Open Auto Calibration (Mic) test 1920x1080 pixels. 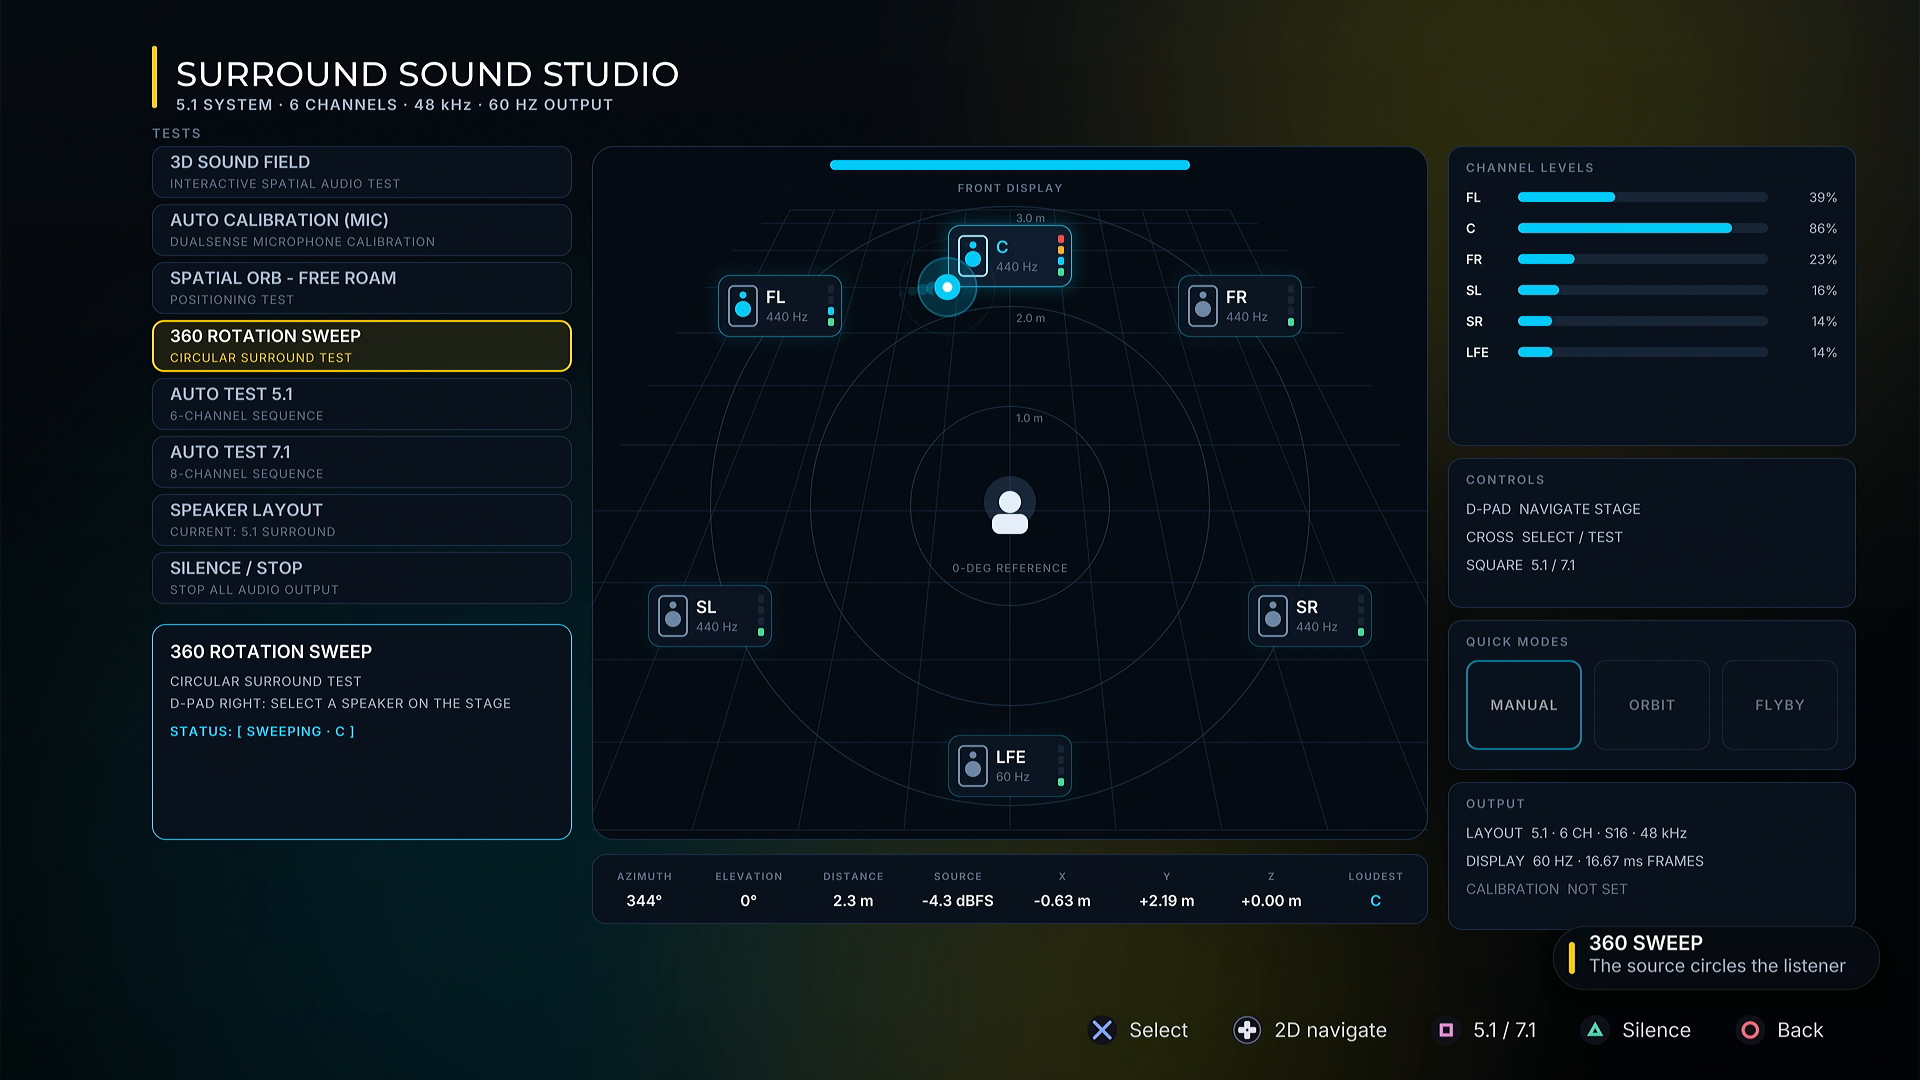tap(362, 230)
